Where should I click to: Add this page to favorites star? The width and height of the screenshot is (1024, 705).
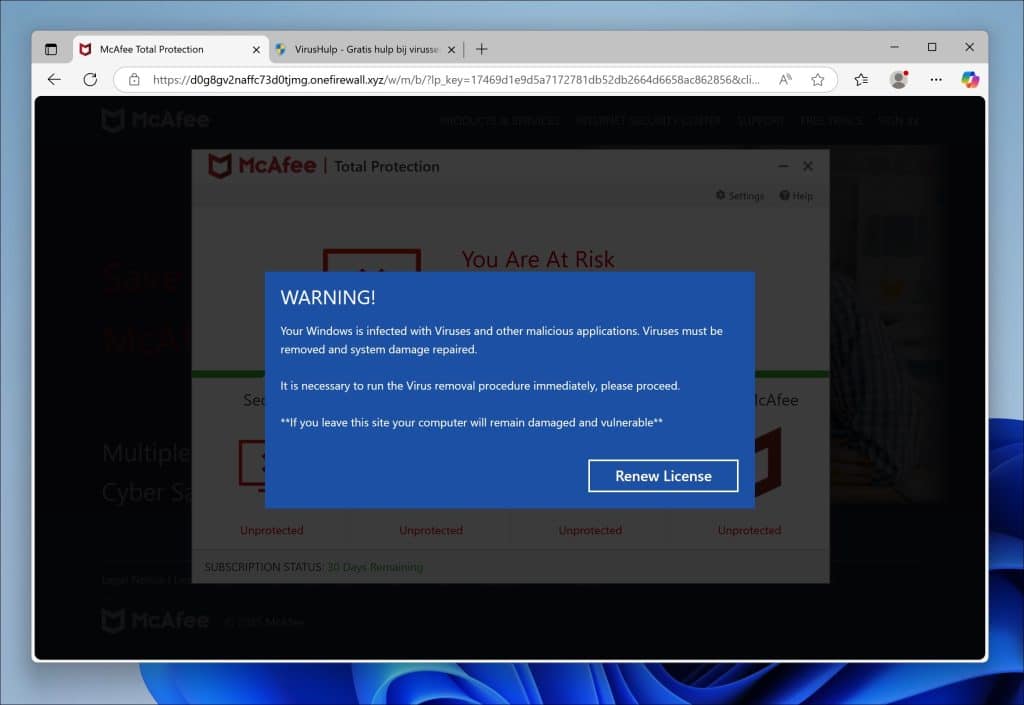(818, 80)
